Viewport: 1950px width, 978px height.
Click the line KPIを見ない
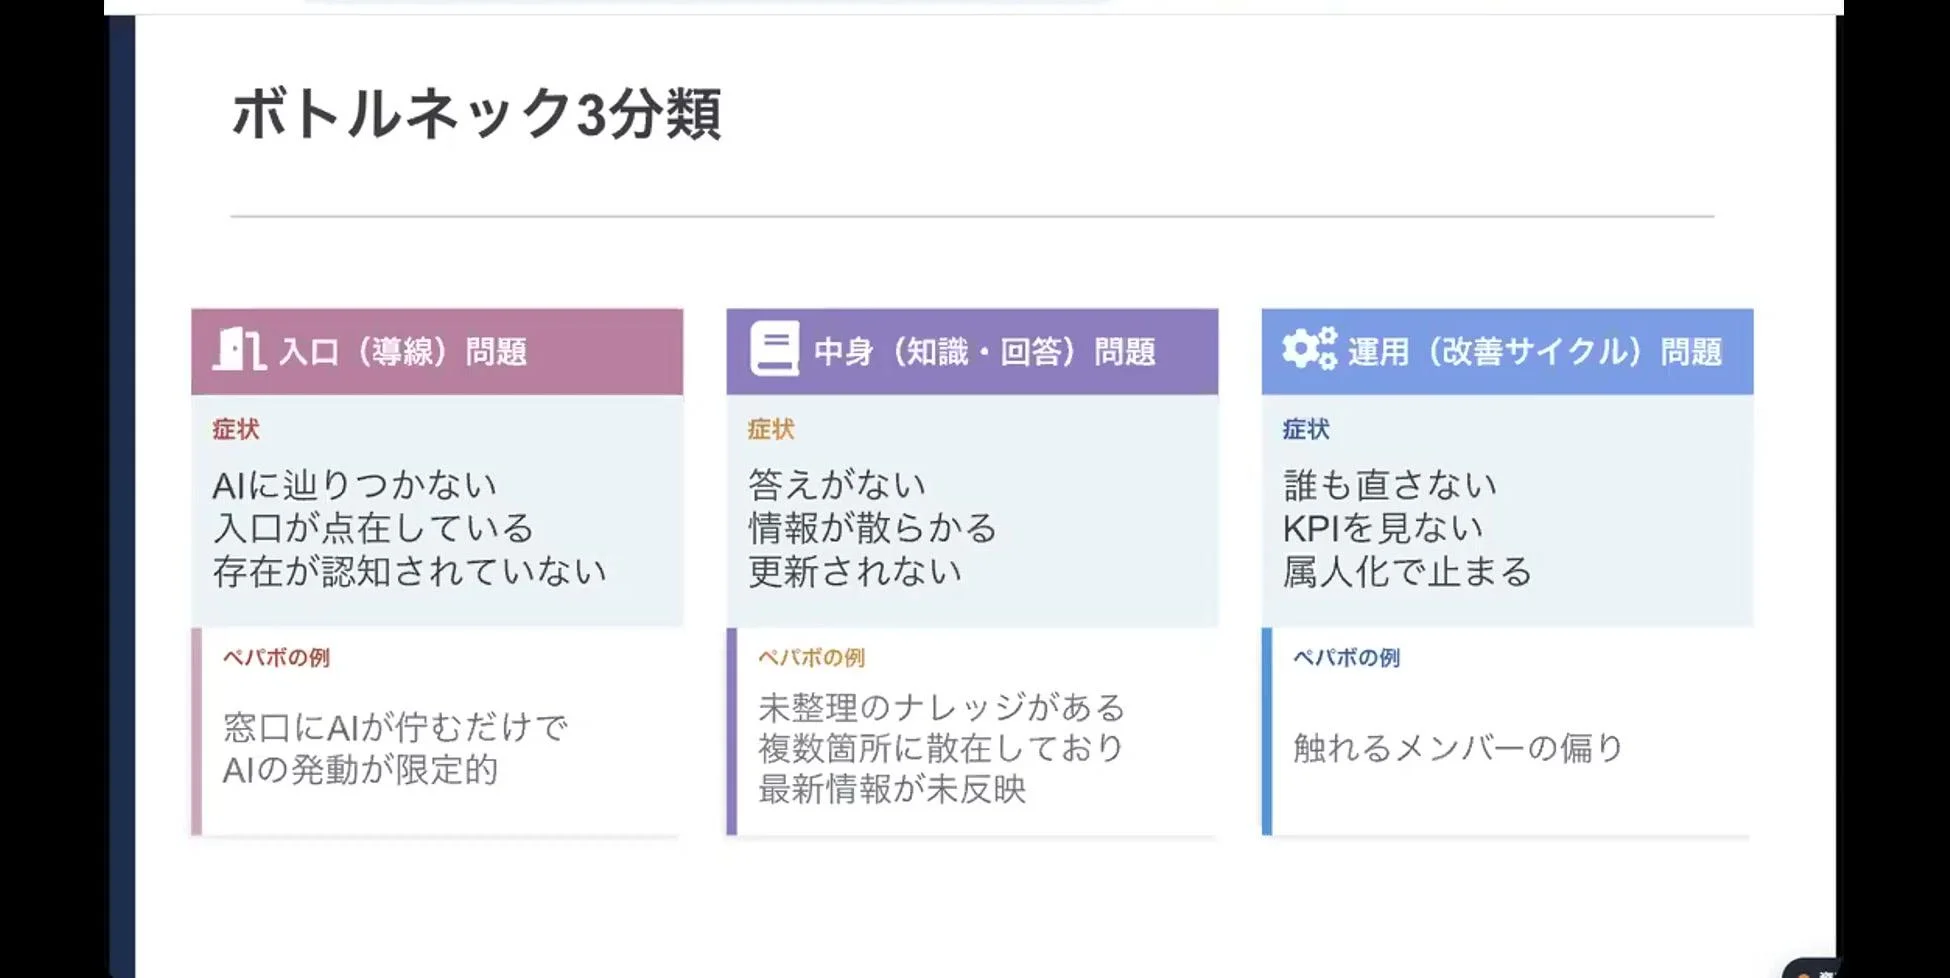tap(1383, 528)
